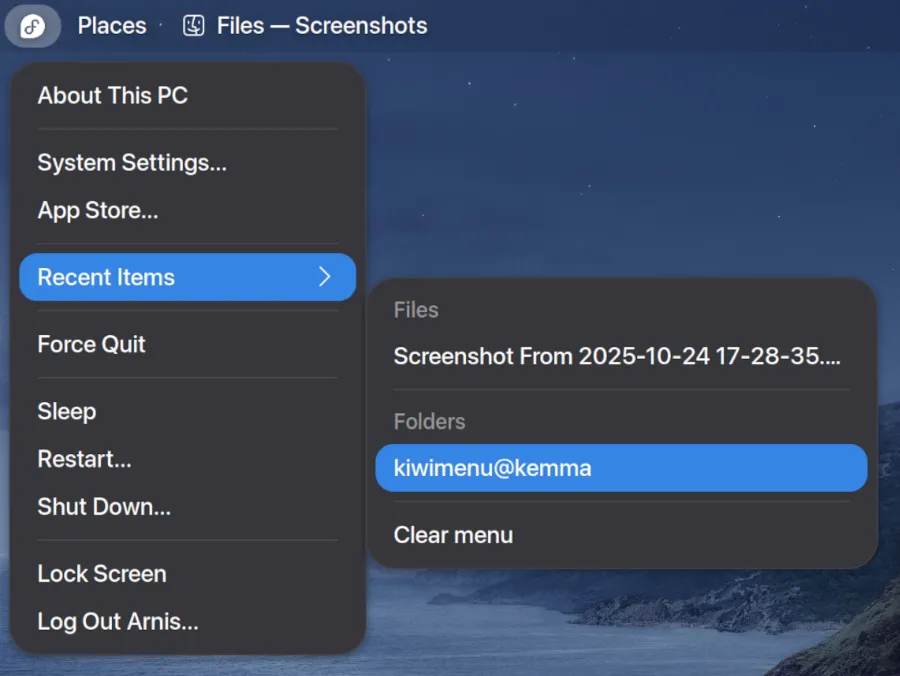Choose Restart from the menu
This screenshot has height=676, width=900.
click(x=84, y=459)
